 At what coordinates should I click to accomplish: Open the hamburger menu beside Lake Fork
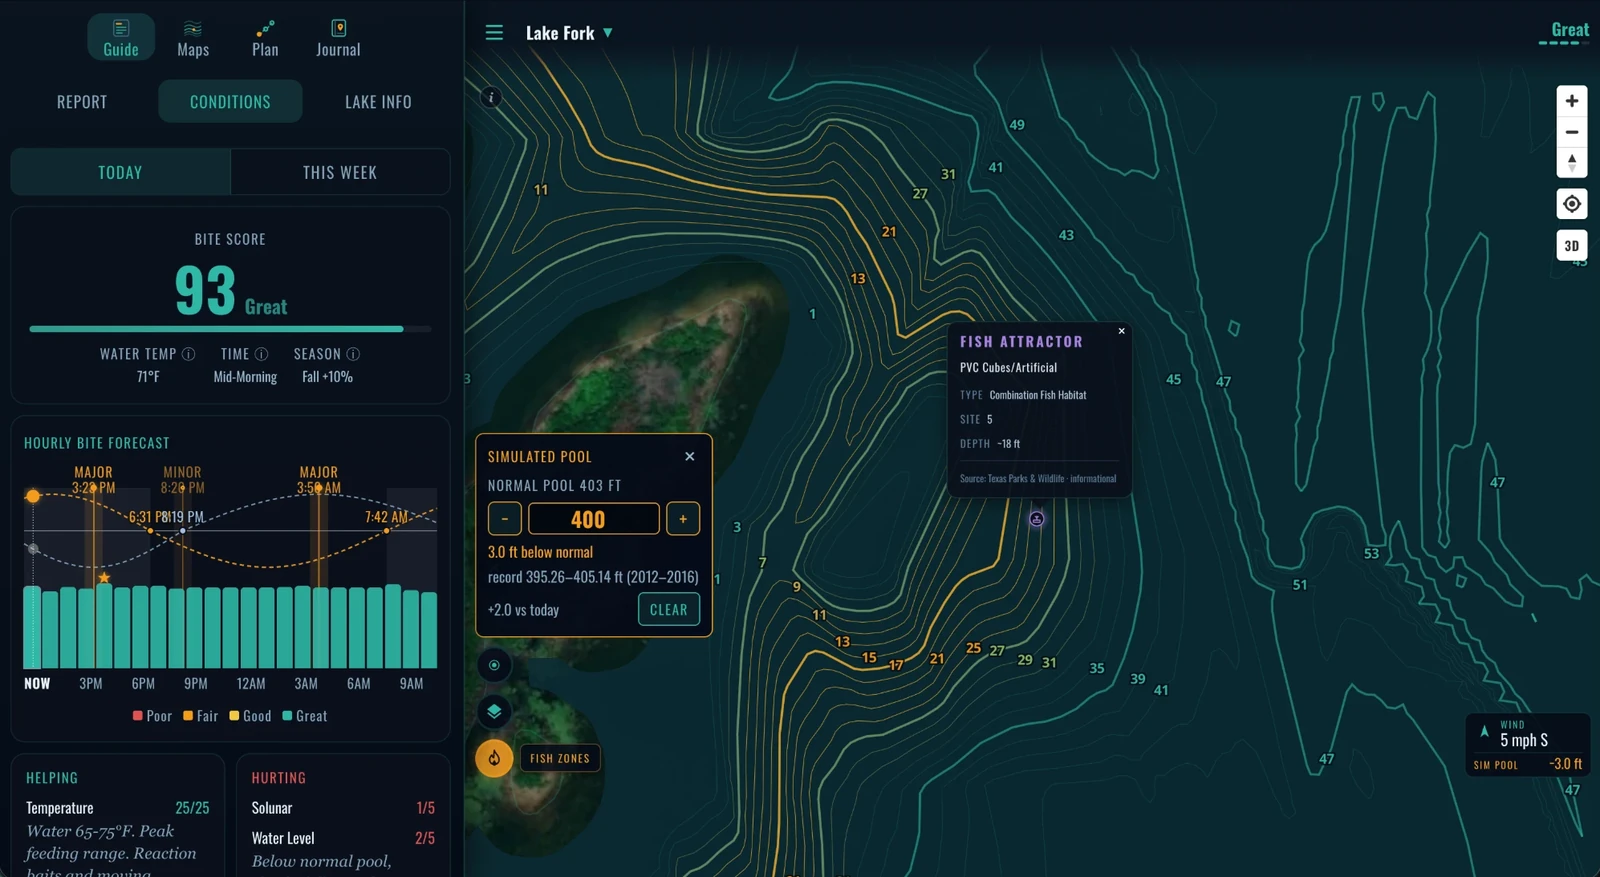coord(494,33)
